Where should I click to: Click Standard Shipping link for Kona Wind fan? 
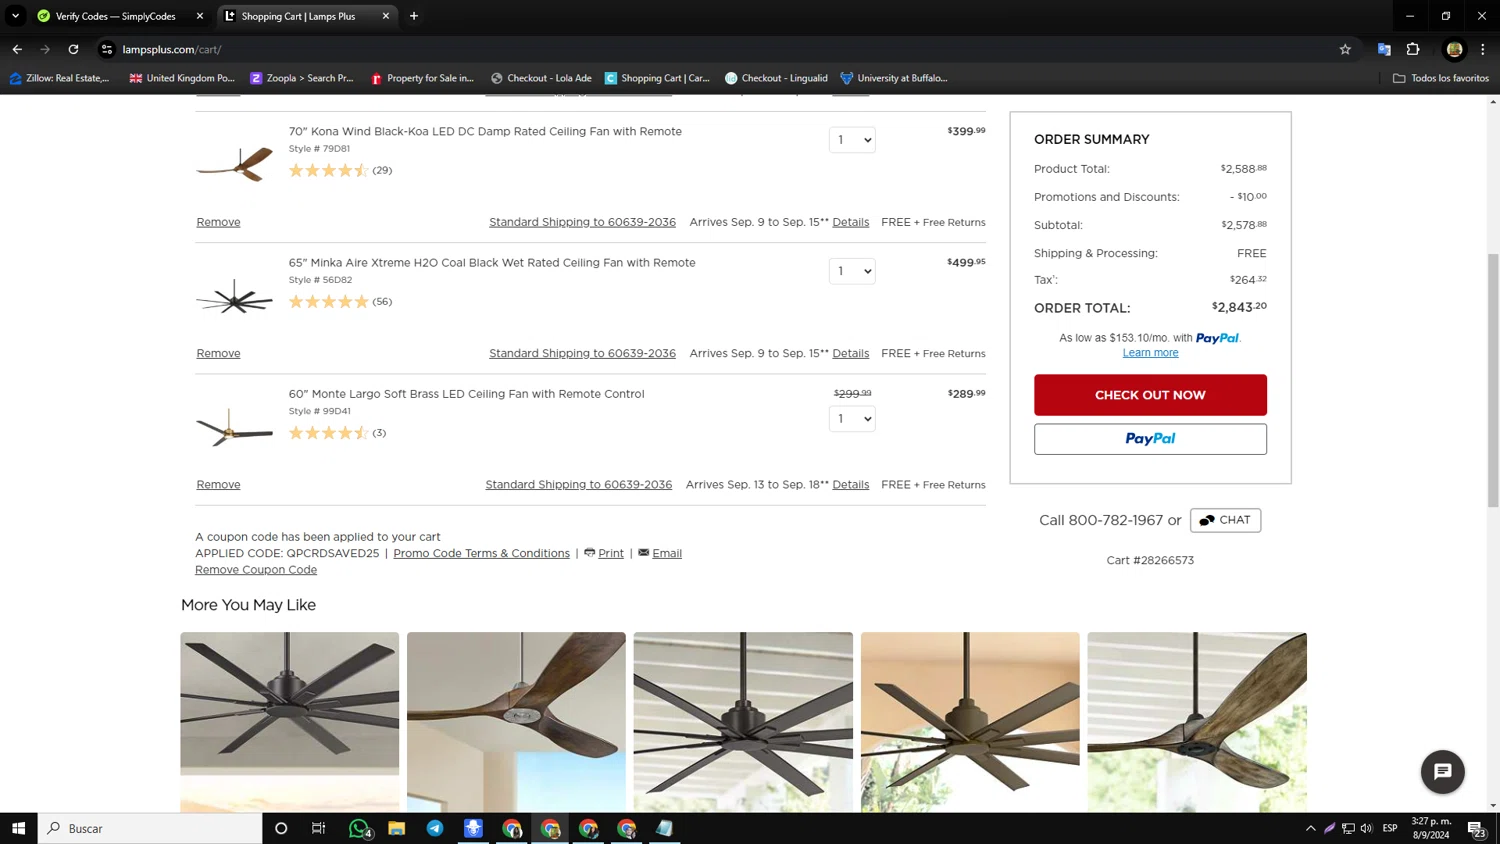coord(582,222)
